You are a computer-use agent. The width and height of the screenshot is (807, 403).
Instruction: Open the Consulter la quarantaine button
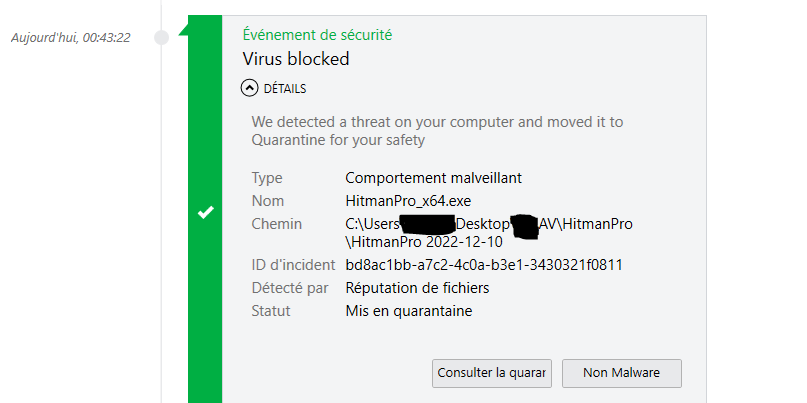(x=492, y=373)
